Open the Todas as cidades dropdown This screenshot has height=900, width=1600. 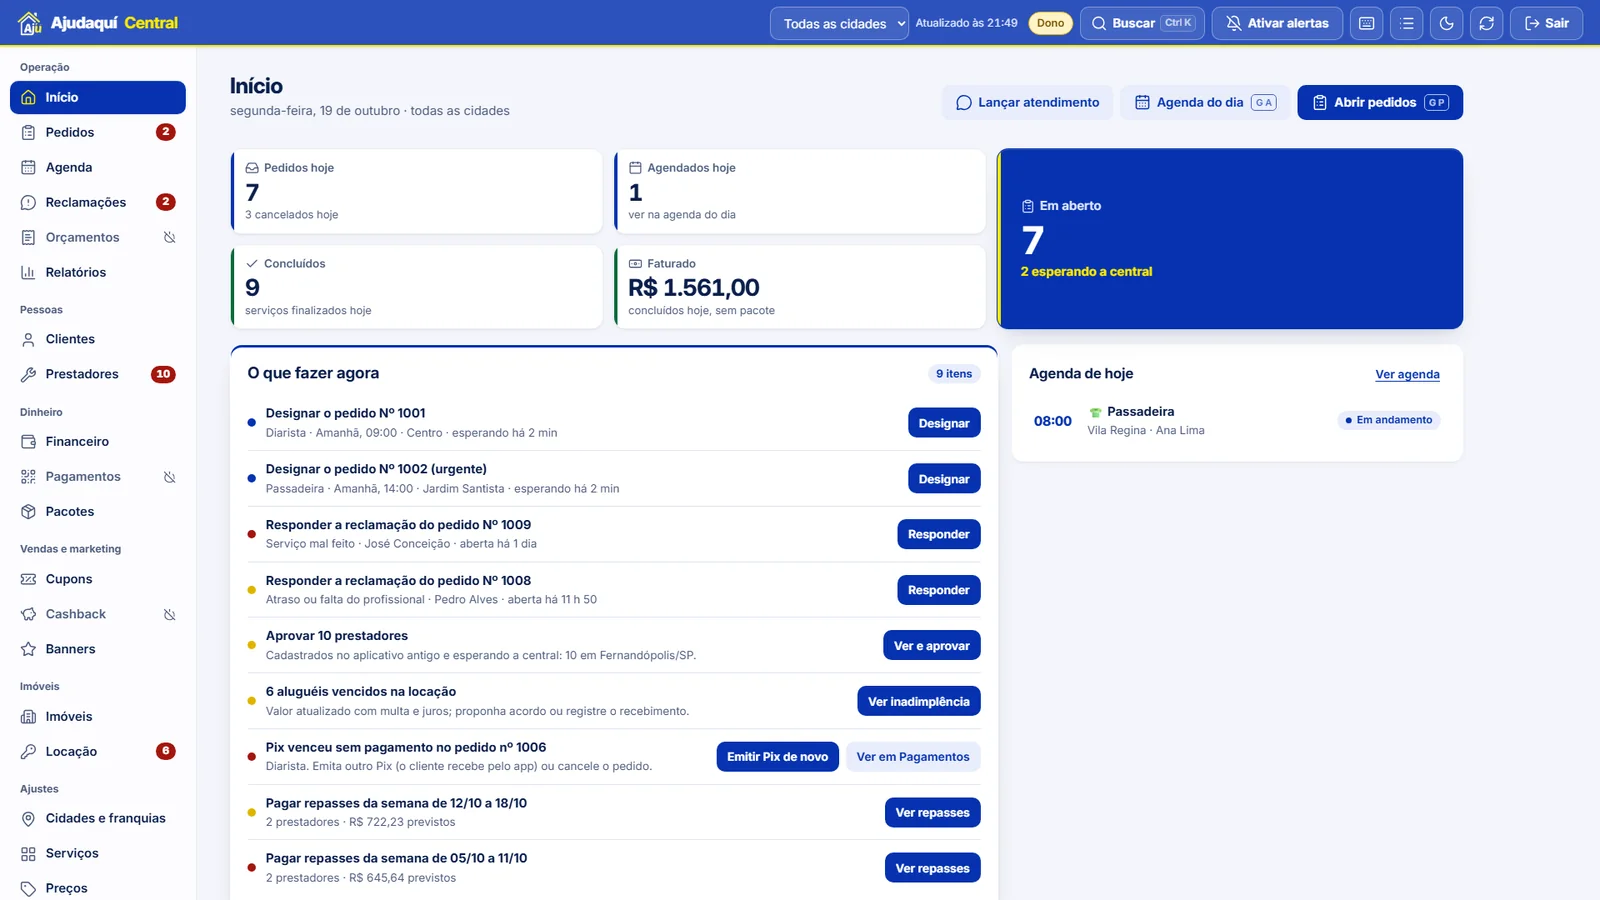point(839,23)
